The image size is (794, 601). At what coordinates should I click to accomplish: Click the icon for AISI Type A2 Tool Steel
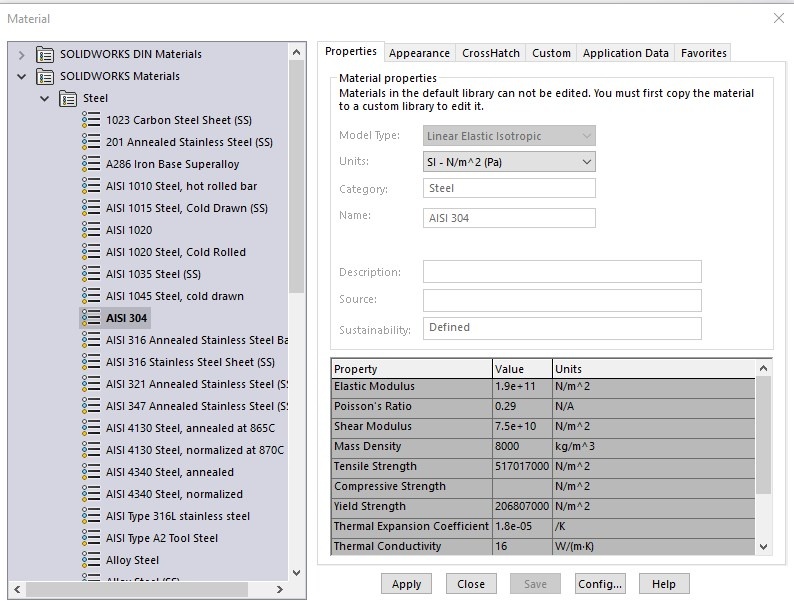click(x=91, y=538)
